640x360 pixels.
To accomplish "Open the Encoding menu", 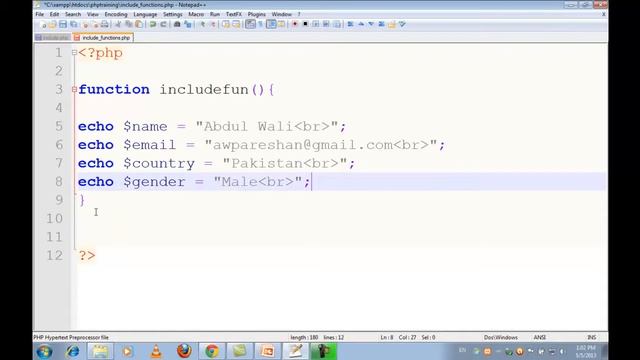I will click(x=116, y=14).
